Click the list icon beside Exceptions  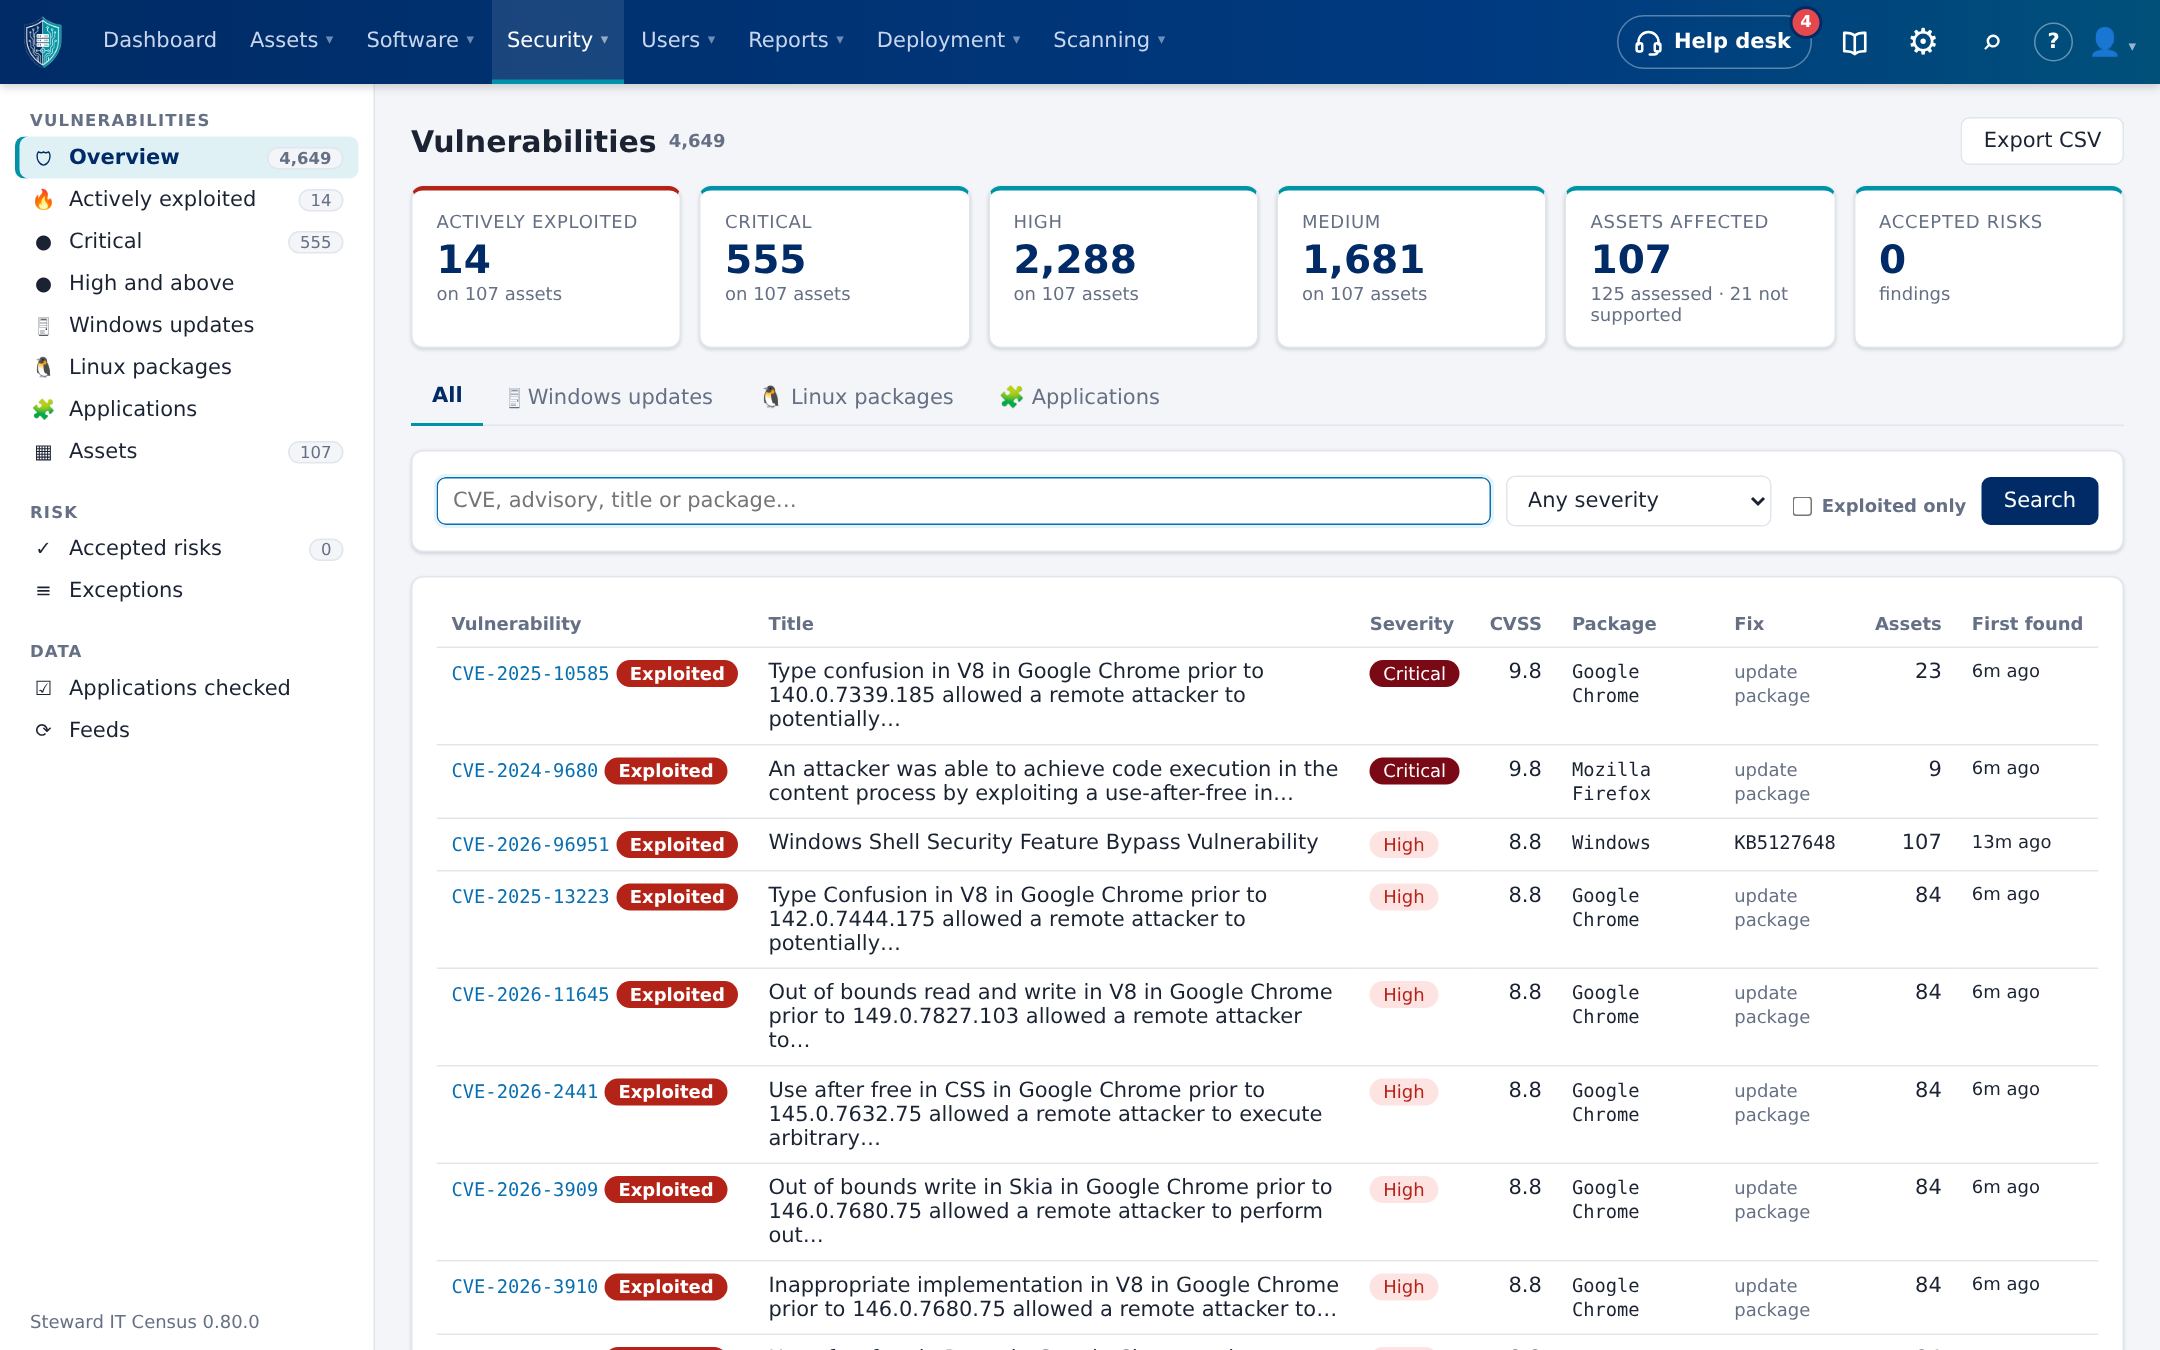43,591
